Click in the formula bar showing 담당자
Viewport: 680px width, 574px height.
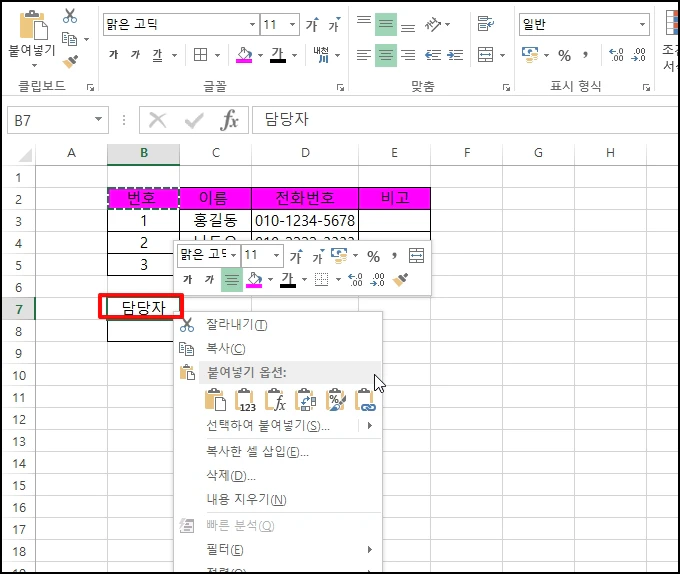click(465, 120)
